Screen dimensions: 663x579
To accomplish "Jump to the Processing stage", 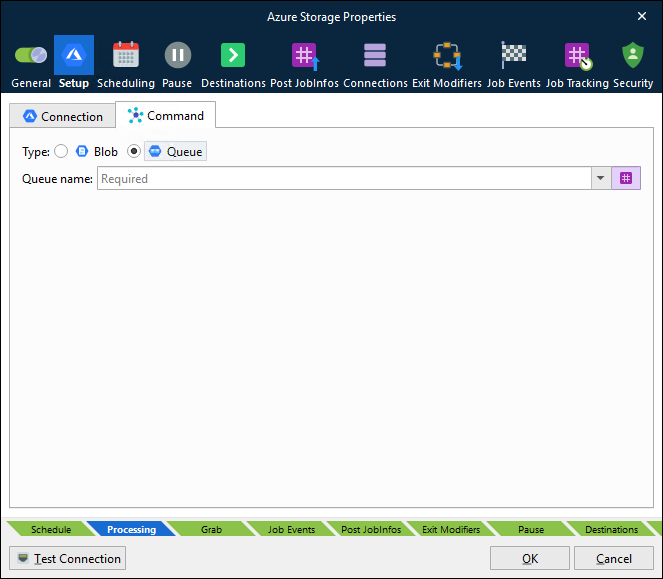I will [x=132, y=529].
